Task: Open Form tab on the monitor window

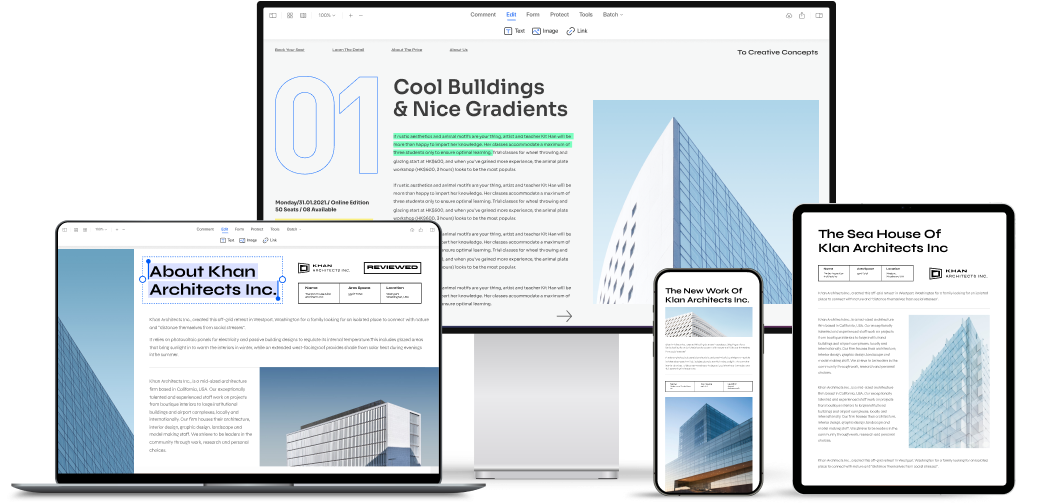Action: click(533, 14)
